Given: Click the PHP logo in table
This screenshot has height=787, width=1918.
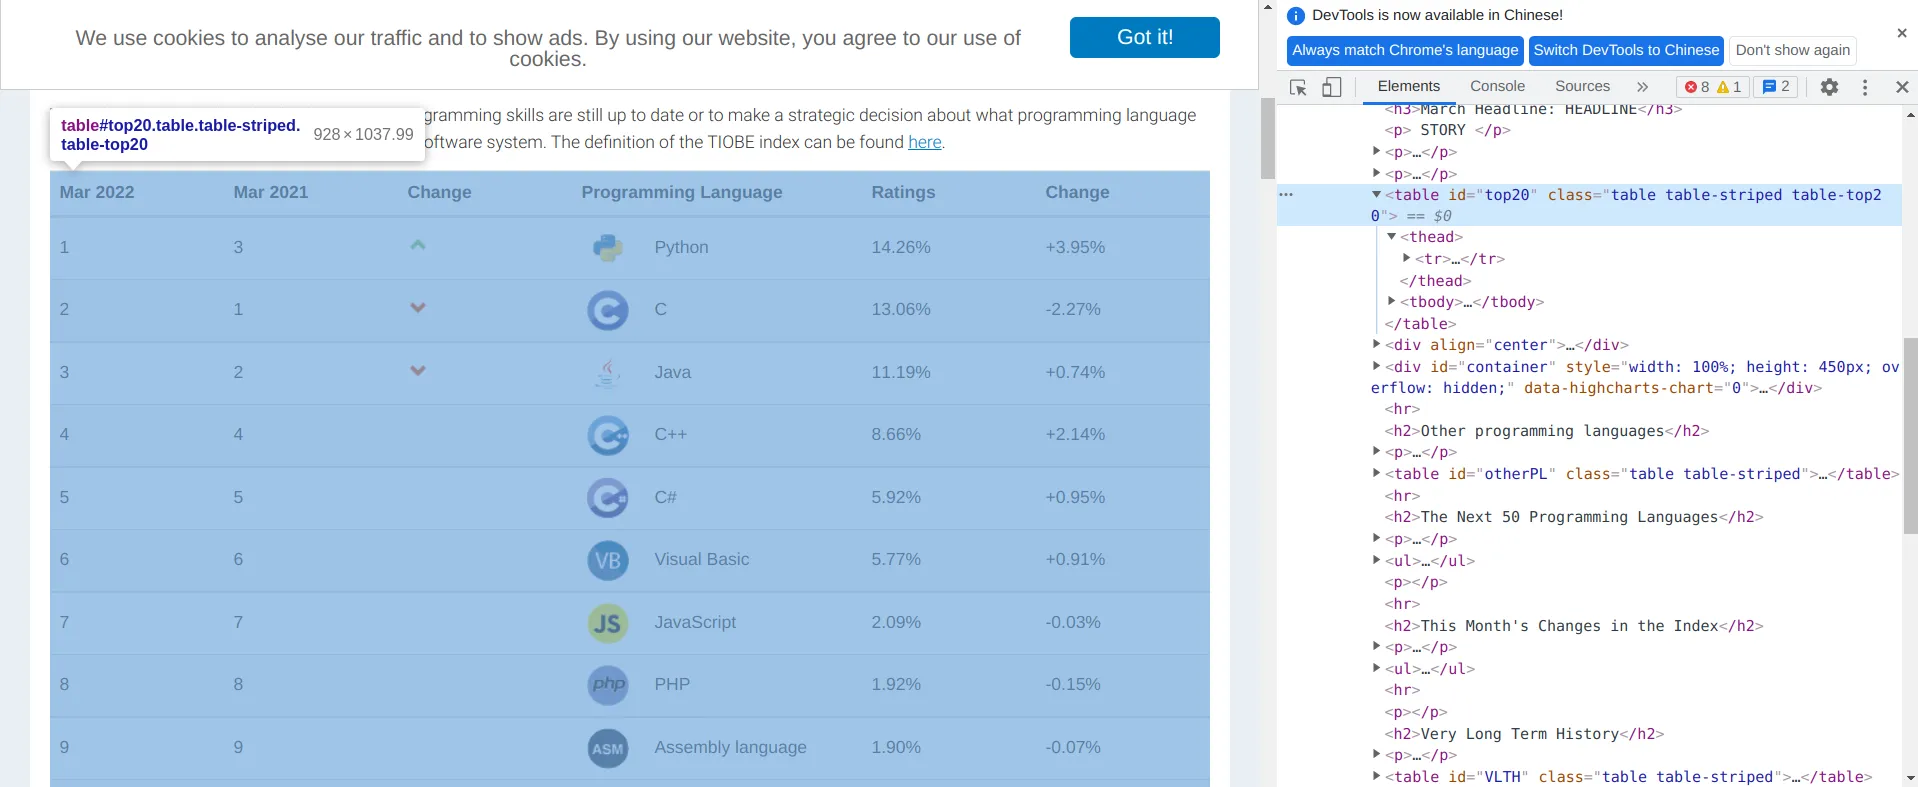Looking at the screenshot, I should tap(607, 685).
